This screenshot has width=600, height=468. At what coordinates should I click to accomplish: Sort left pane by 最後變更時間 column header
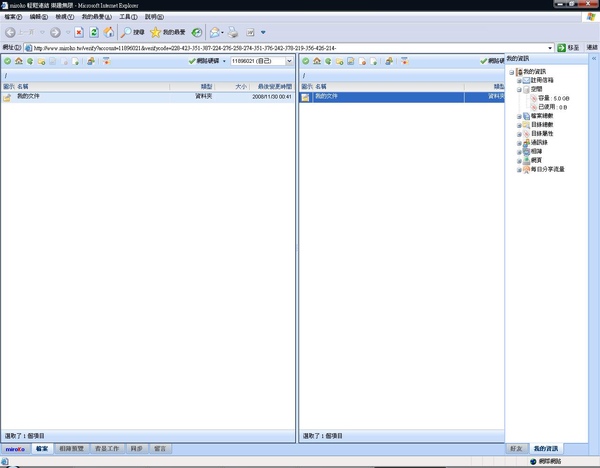(x=272, y=87)
